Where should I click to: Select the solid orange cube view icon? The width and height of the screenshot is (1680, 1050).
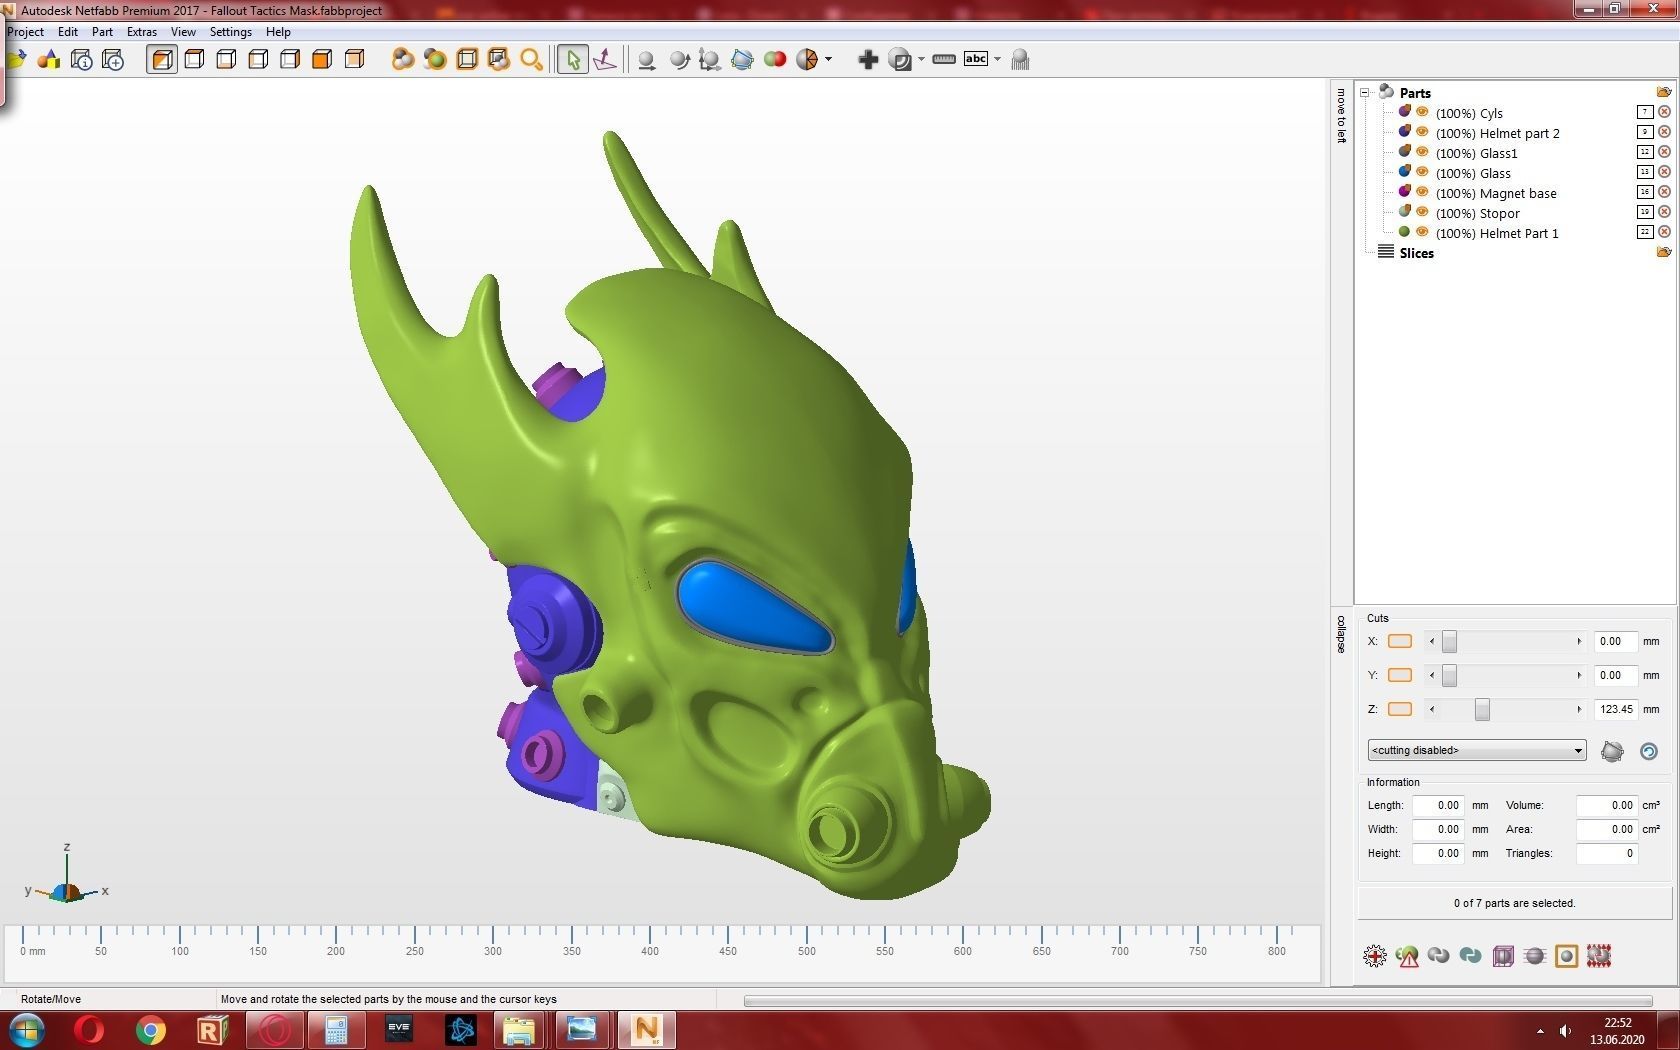(322, 60)
